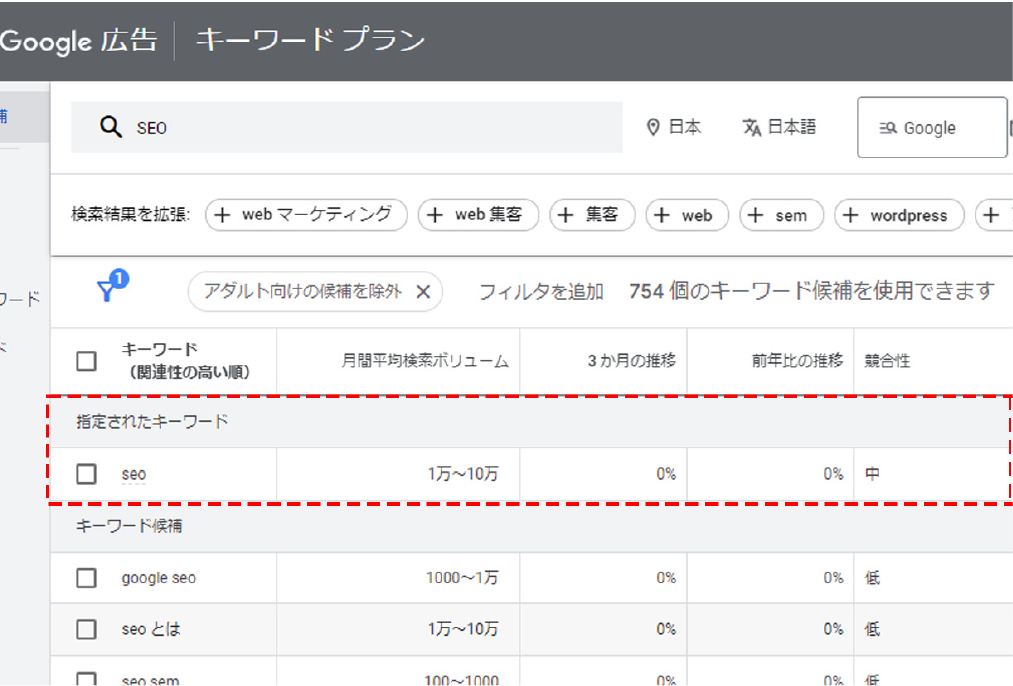This screenshot has width=1013, height=686.
Task: Click the seo keyword text
Action: pyautogui.click(x=134, y=474)
